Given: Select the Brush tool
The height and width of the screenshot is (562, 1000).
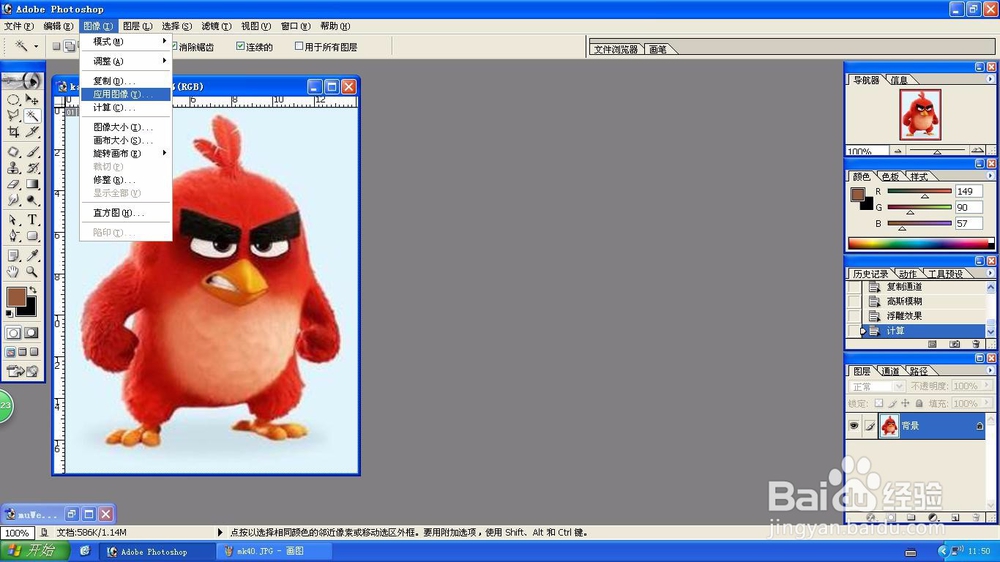Looking at the screenshot, I should click(32, 152).
